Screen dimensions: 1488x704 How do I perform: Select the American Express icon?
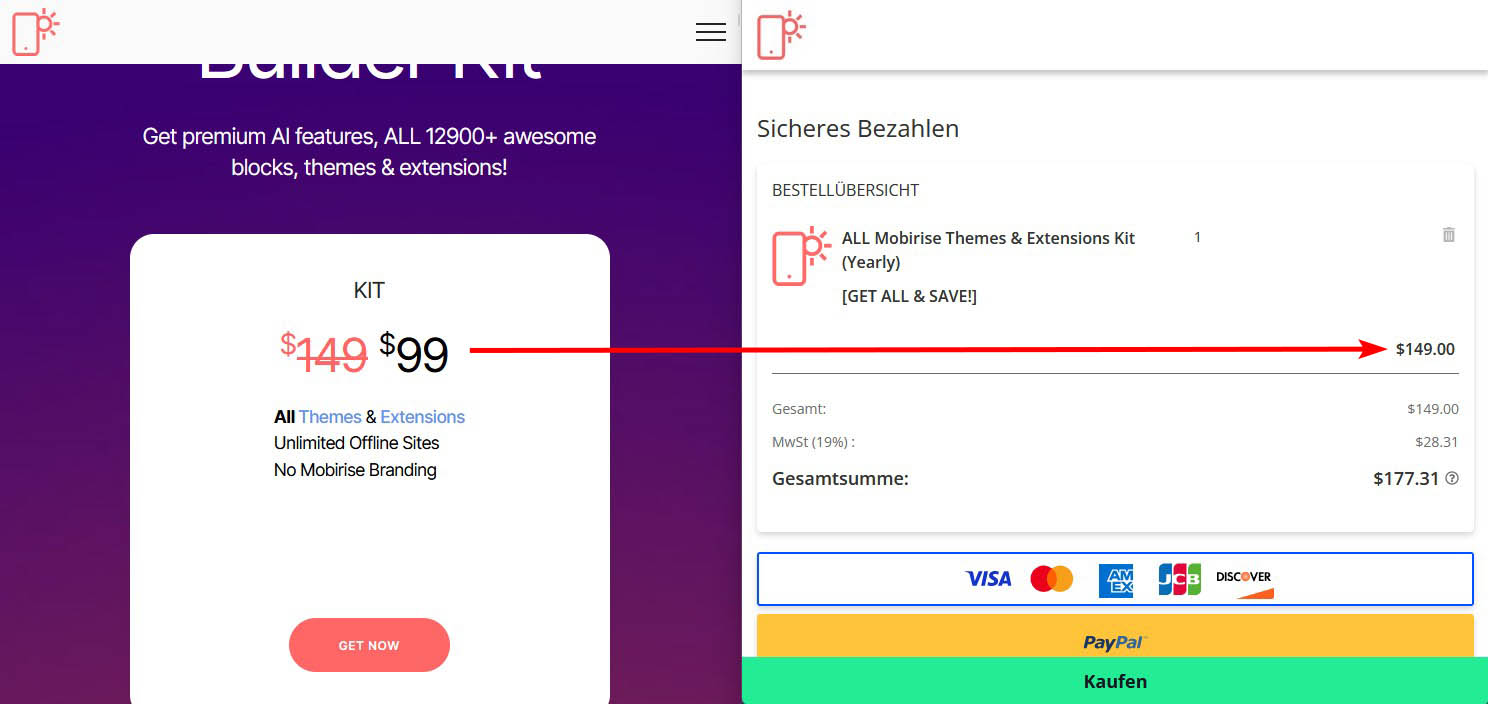(x=1115, y=579)
